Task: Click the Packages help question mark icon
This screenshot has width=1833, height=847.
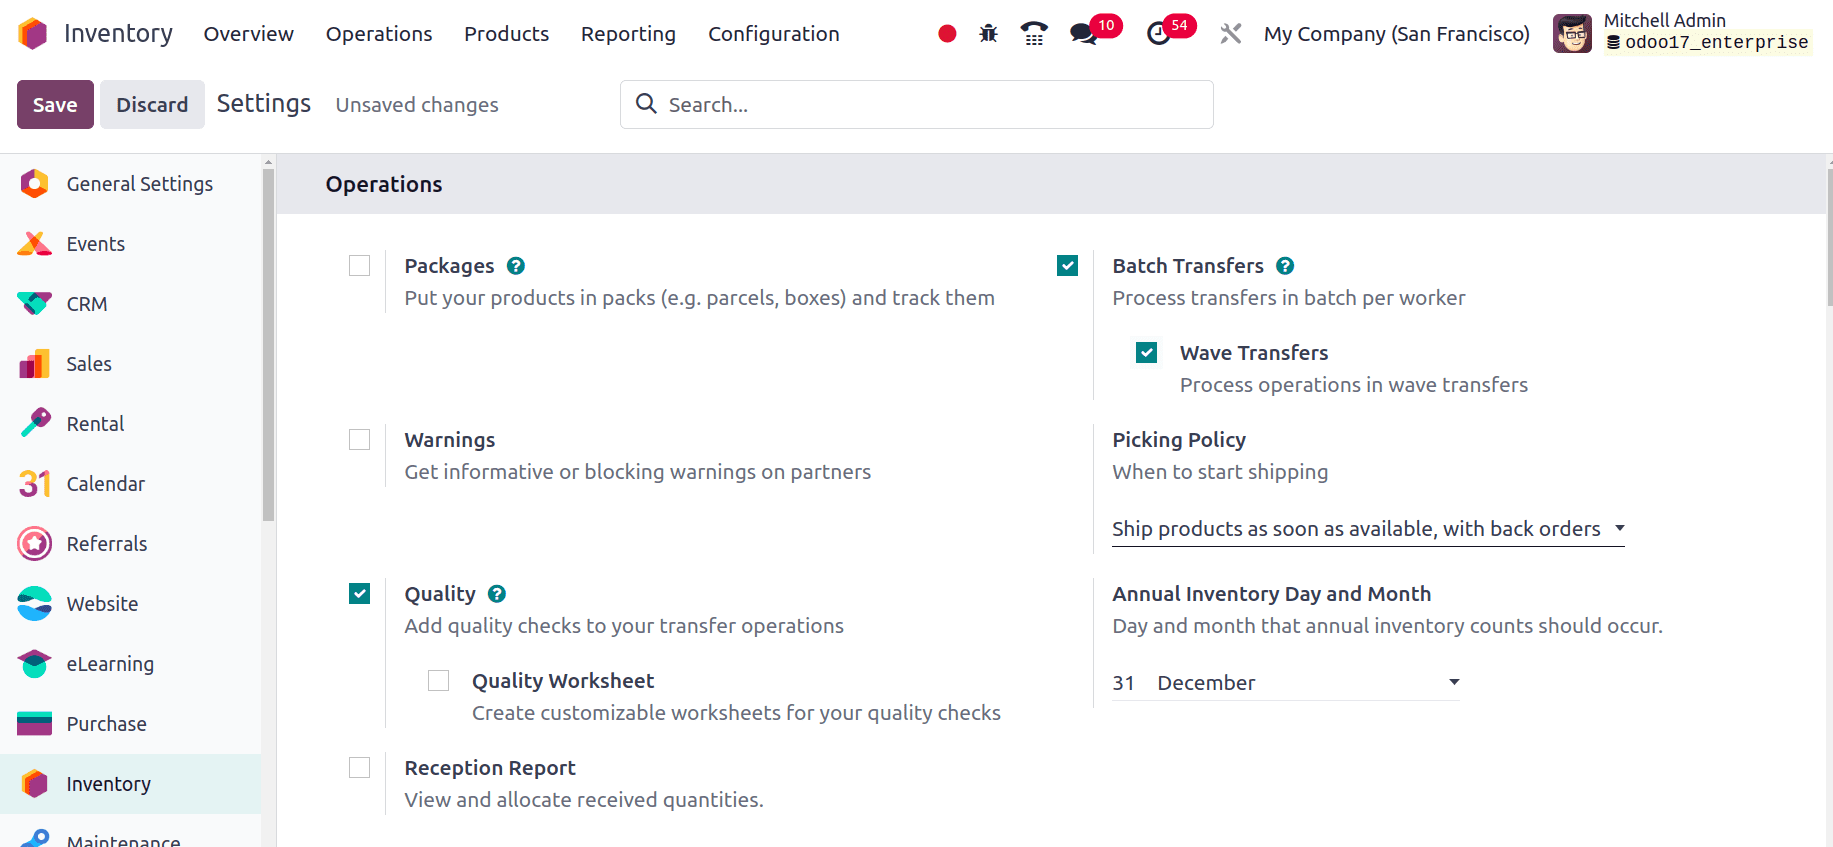Action: [516, 266]
